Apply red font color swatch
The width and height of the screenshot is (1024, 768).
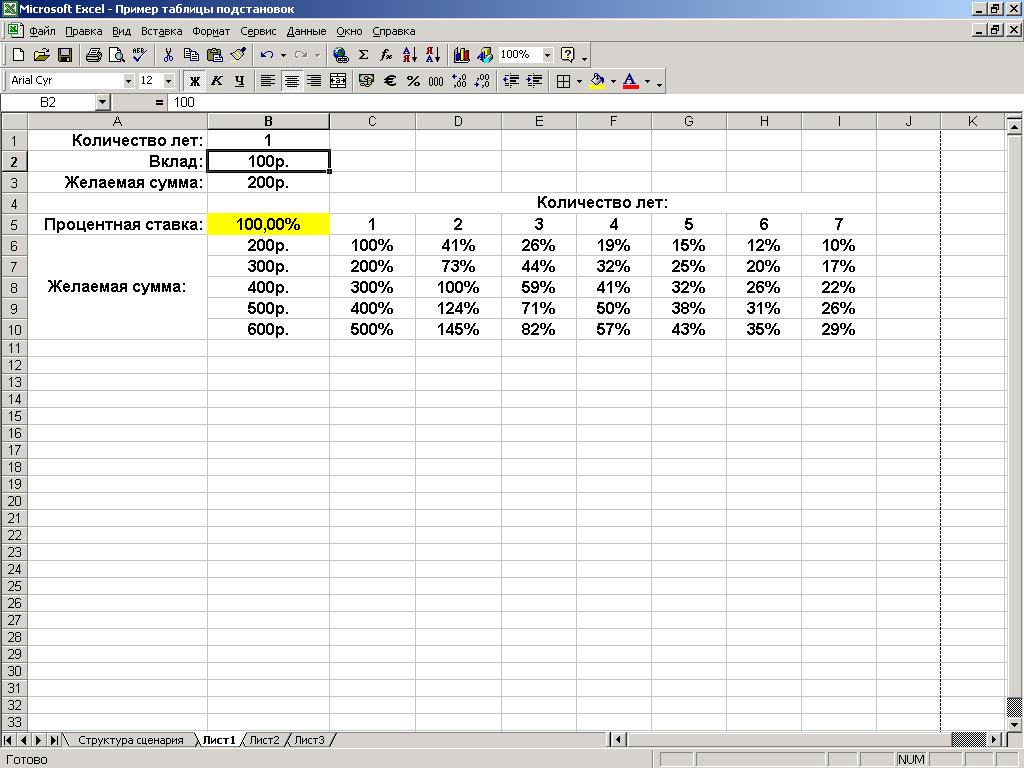pos(630,81)
